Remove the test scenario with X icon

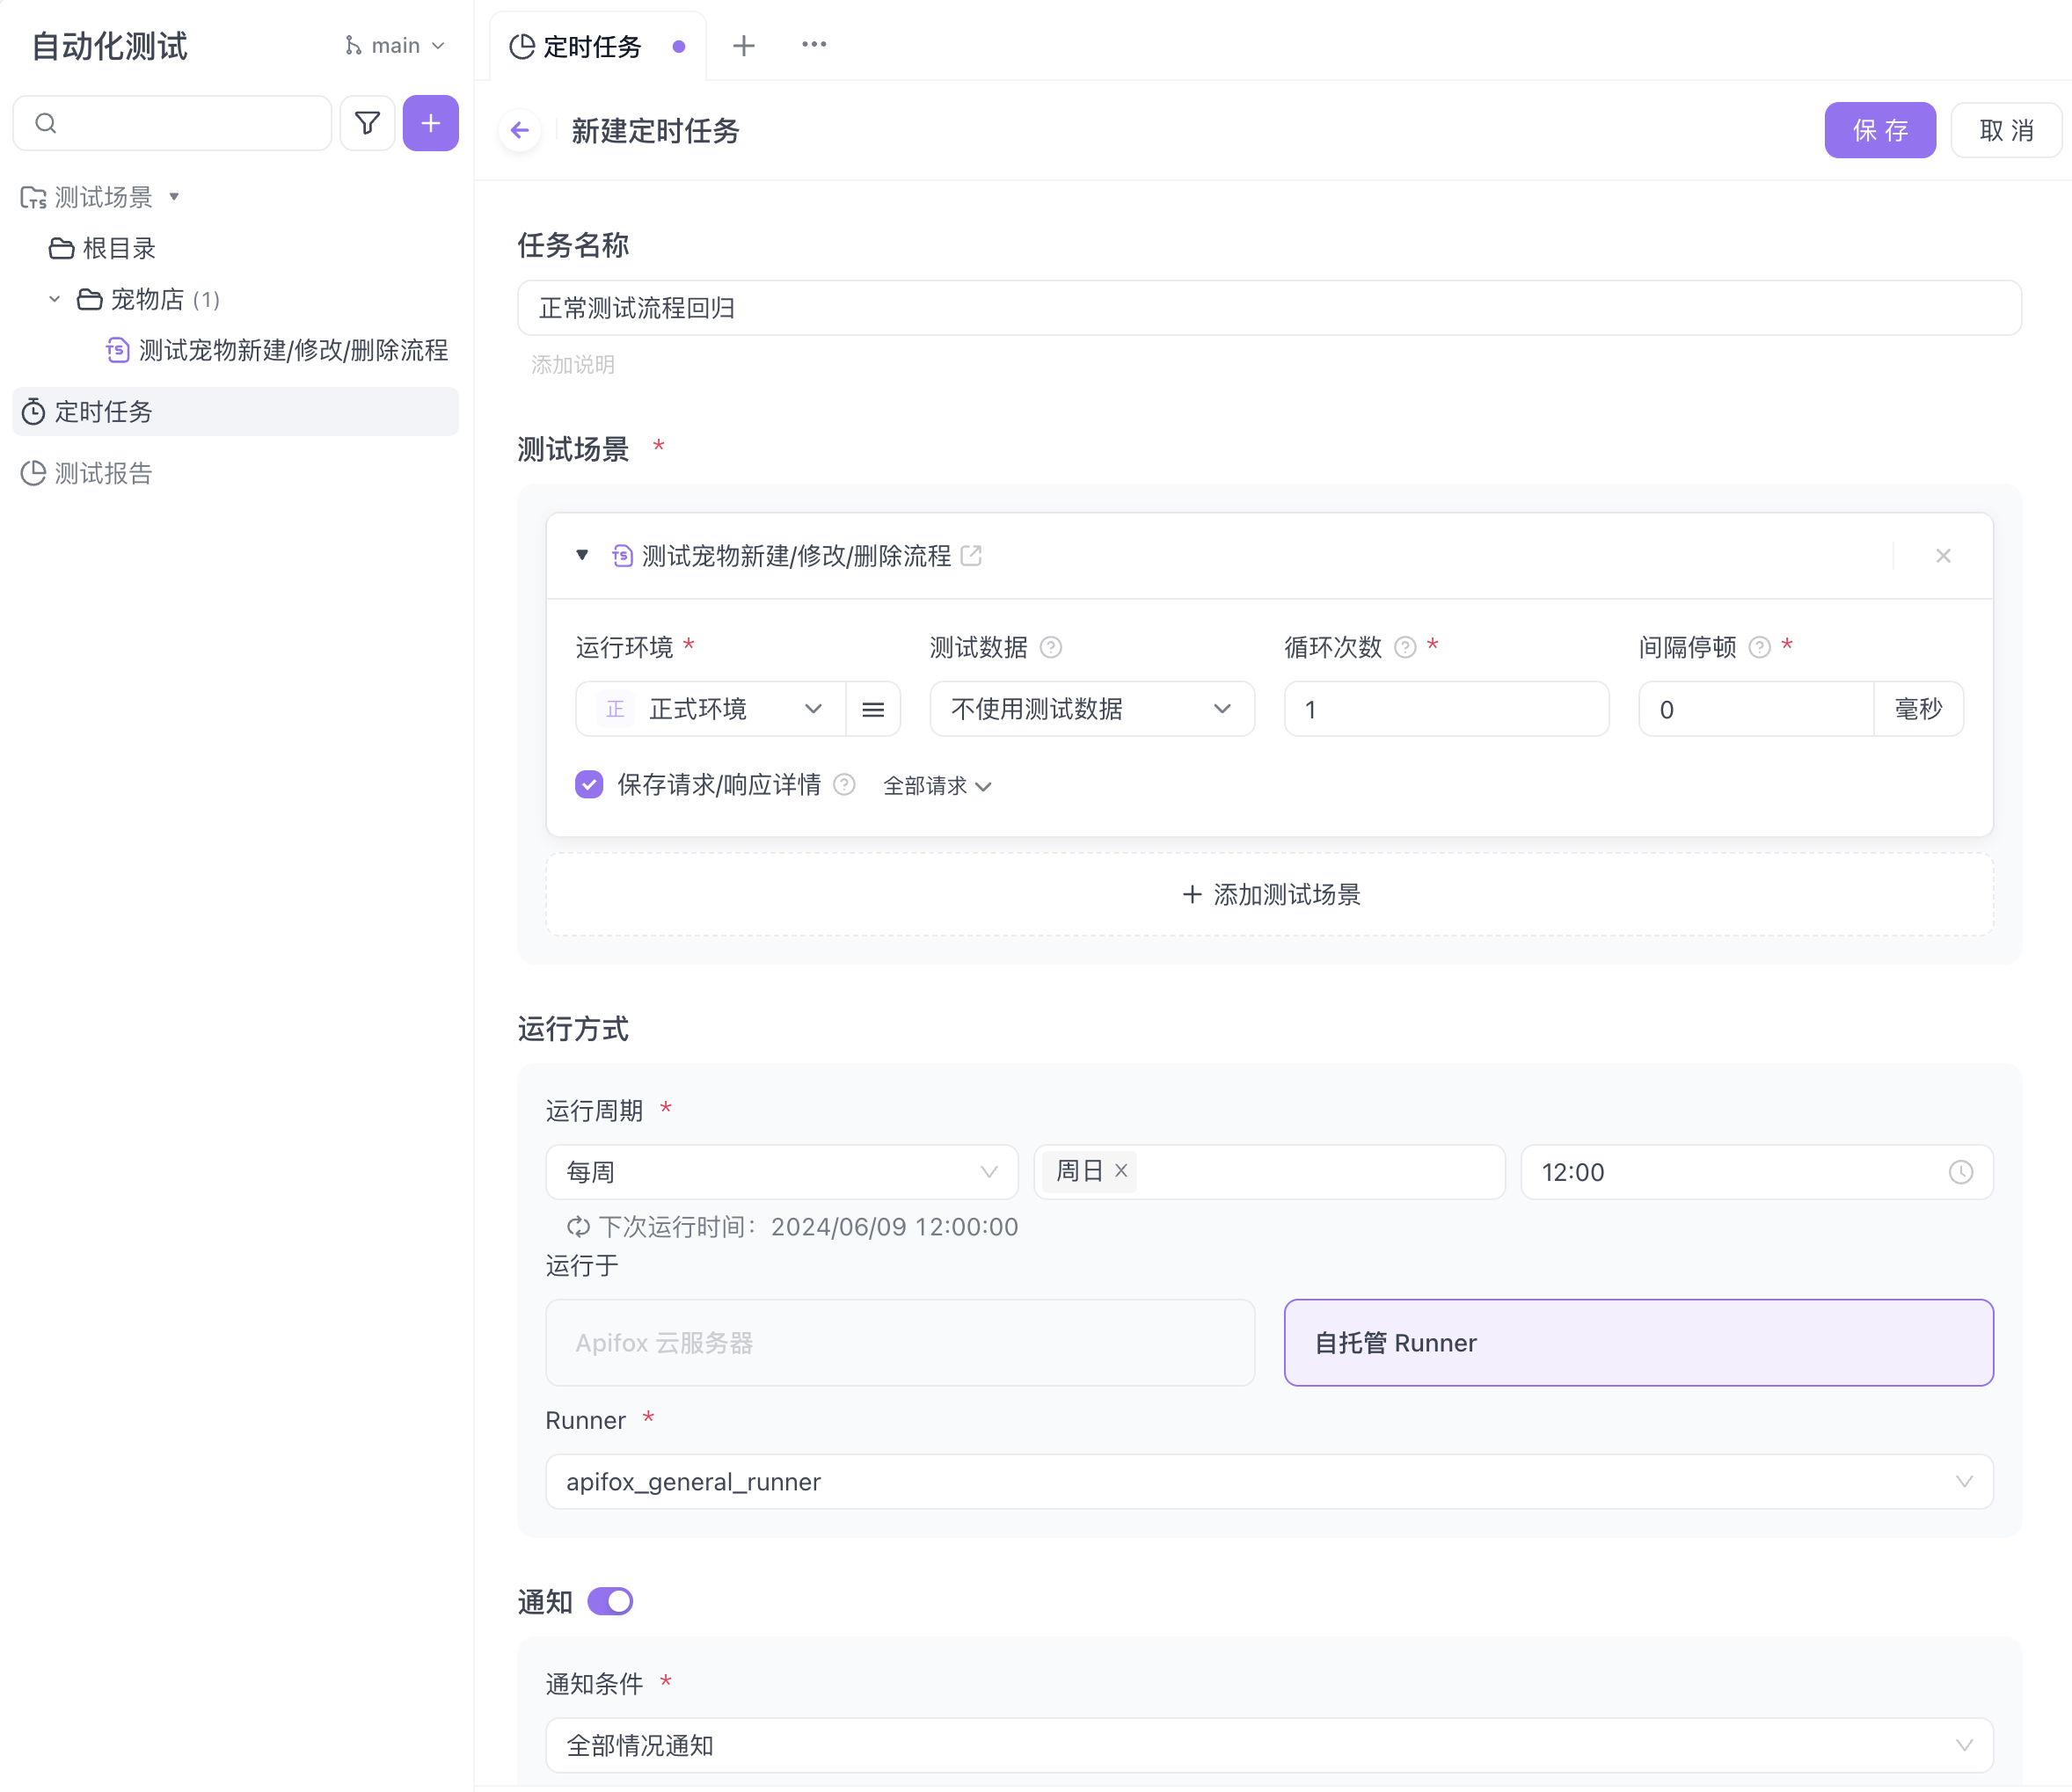[1942, 555]
